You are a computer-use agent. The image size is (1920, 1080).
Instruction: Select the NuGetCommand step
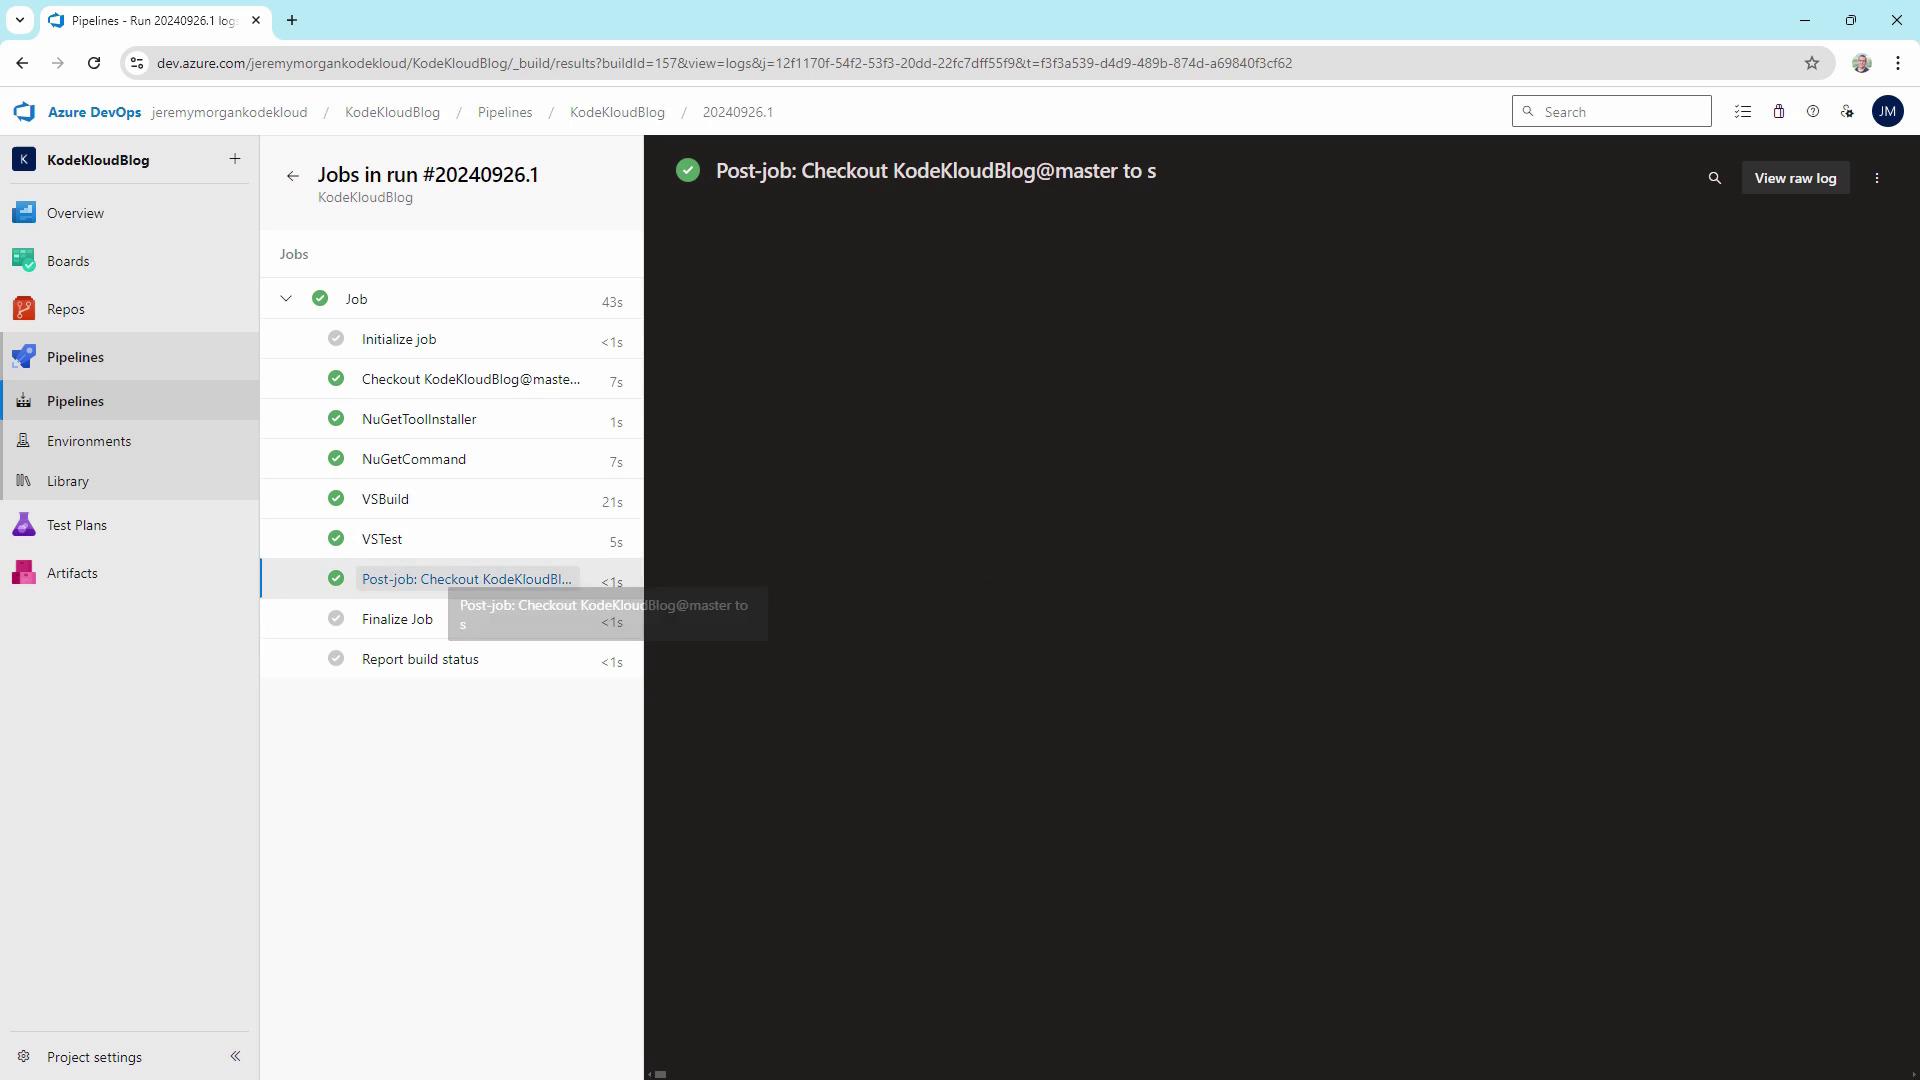click(452, 459)
